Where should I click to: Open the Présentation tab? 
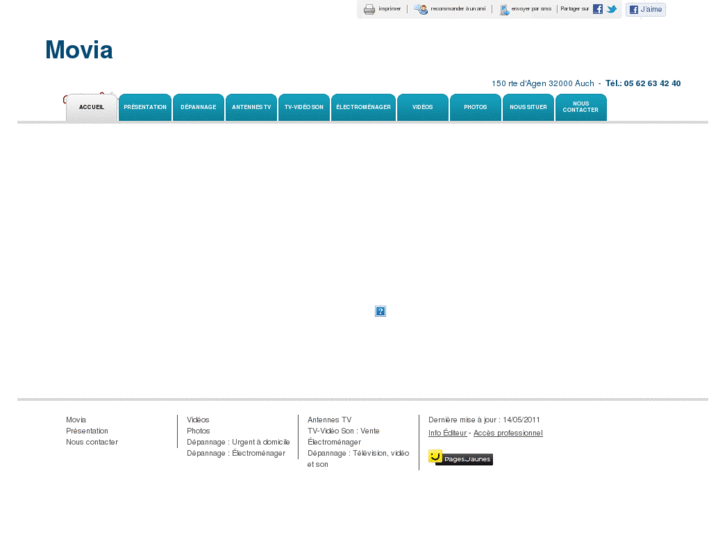tap(145, 108)
